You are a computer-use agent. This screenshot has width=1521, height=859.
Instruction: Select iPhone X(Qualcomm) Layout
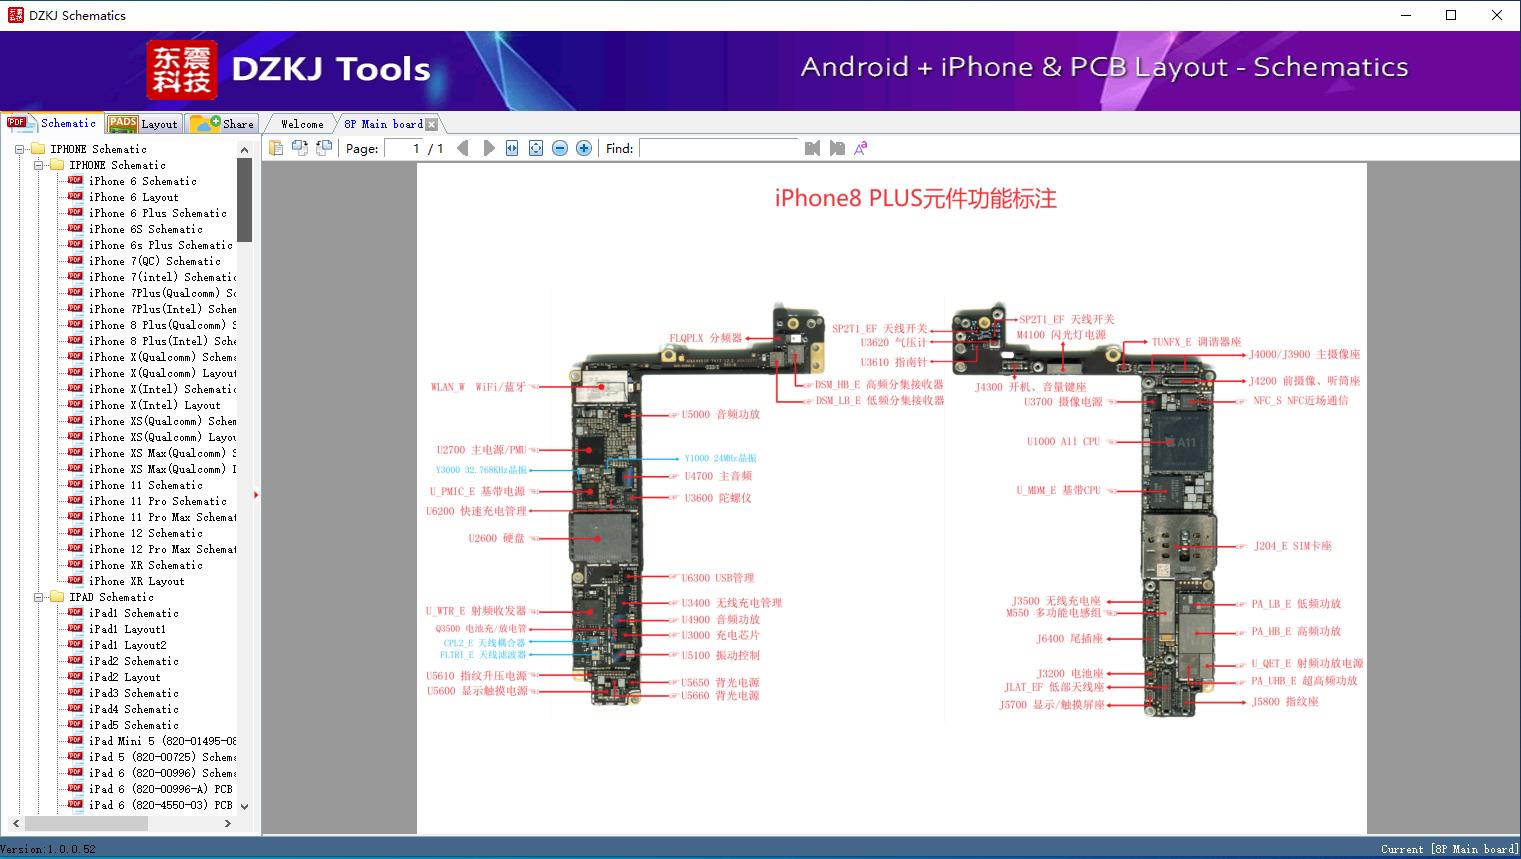click(x=162, y=373)
